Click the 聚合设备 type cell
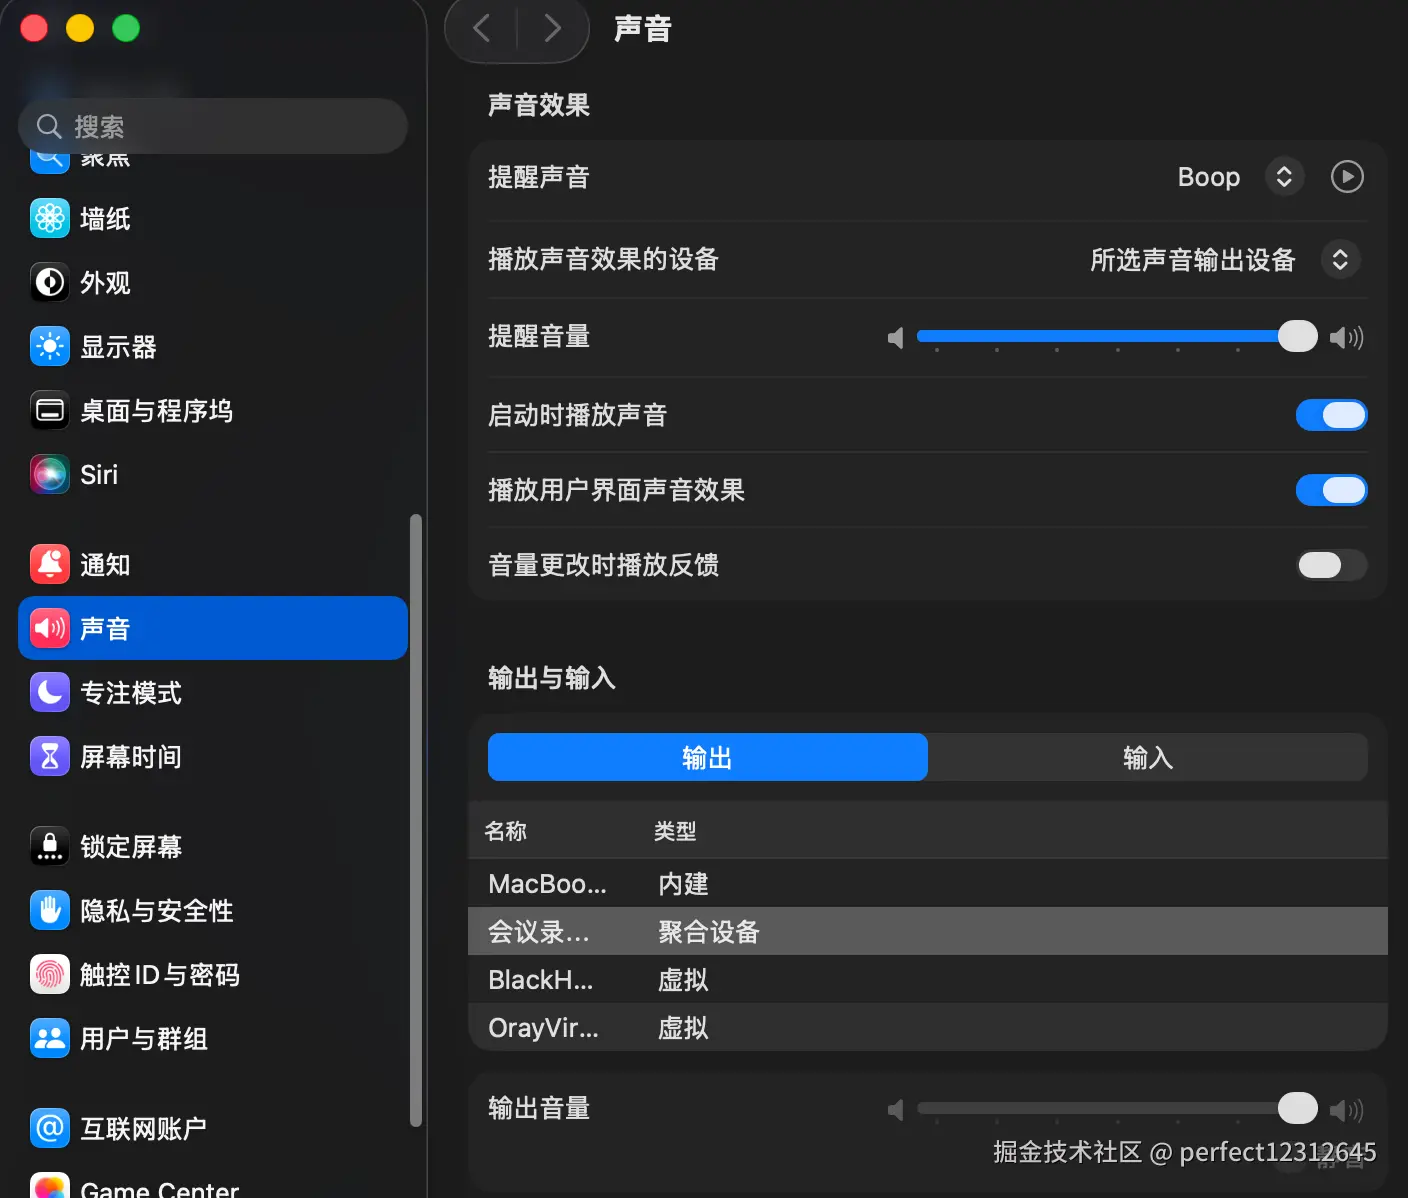 click(x=709, y=932)
